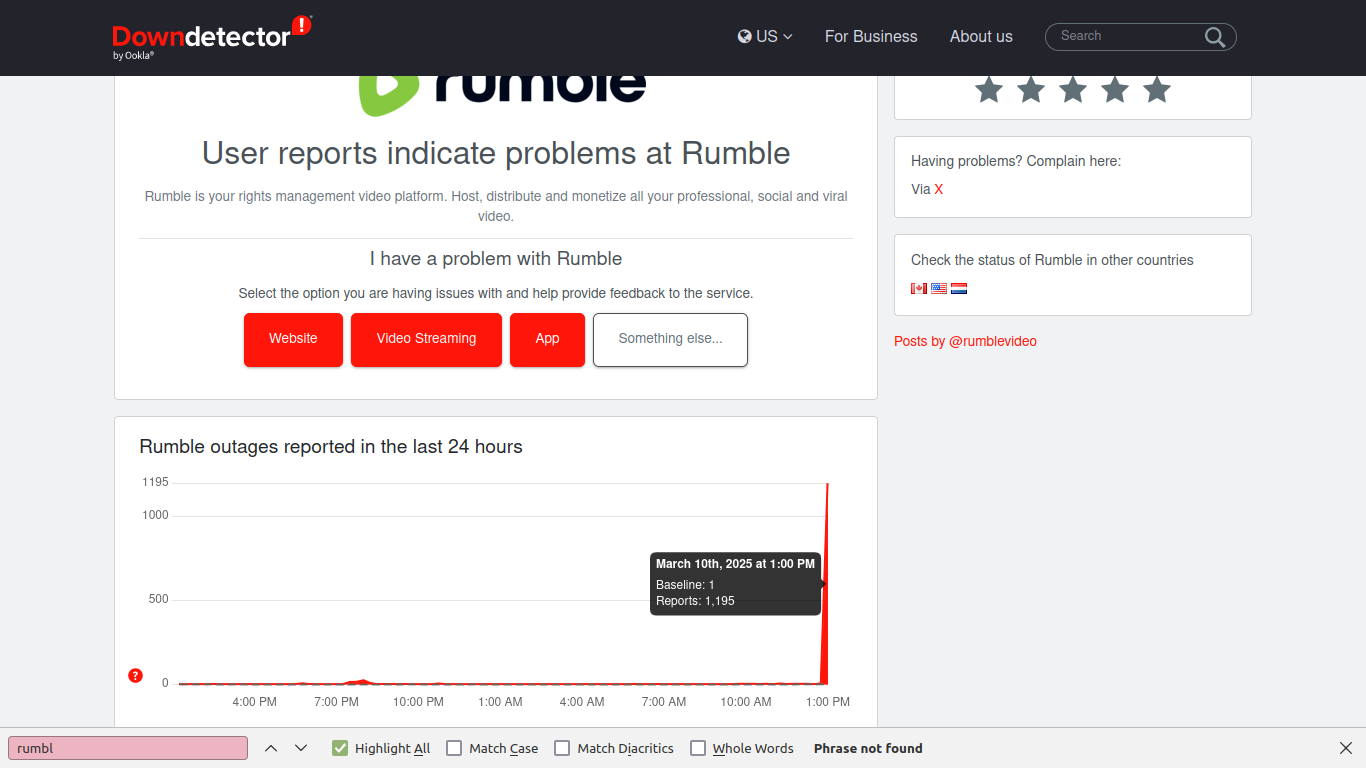This screenshot has width=1366, height=768.
Task: Click the heading 'User reports indicate problems at Rumble'
Action: point(496,153)
